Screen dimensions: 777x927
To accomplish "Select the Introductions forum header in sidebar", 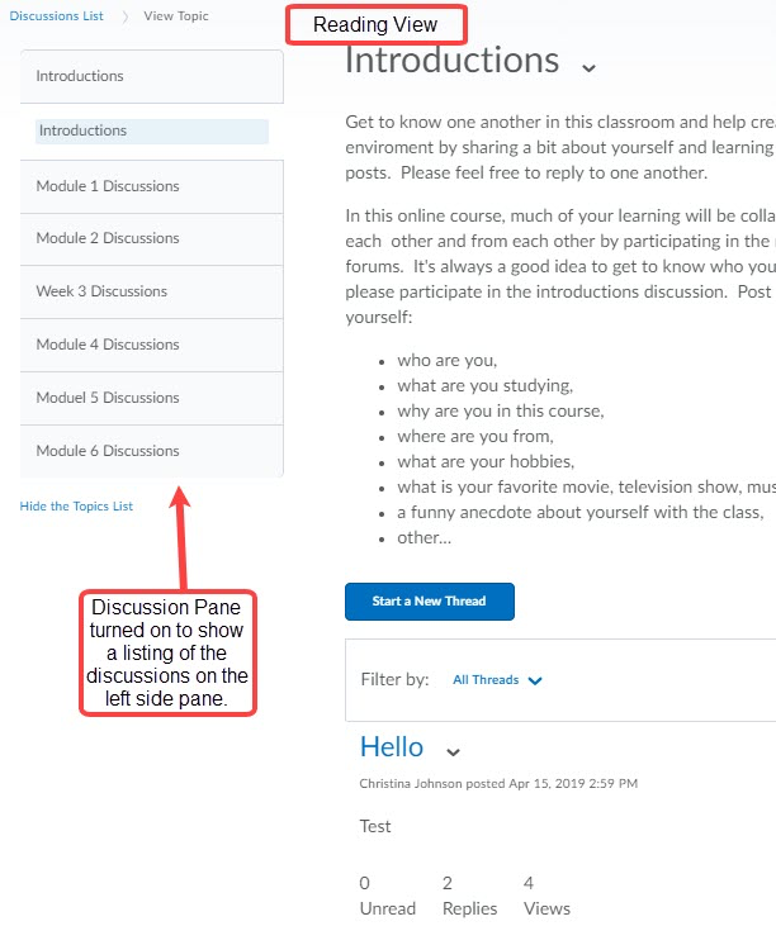I will [80, 76].
